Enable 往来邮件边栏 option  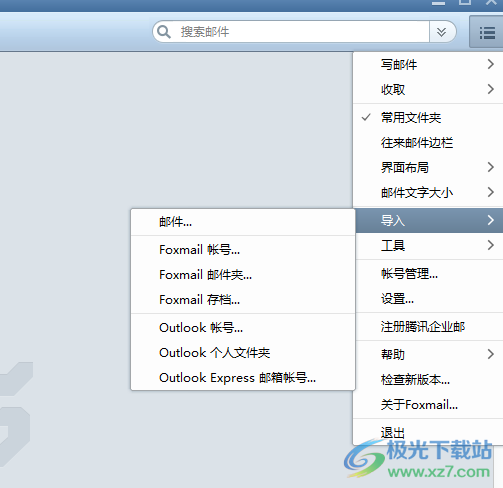tap(428, 142)
